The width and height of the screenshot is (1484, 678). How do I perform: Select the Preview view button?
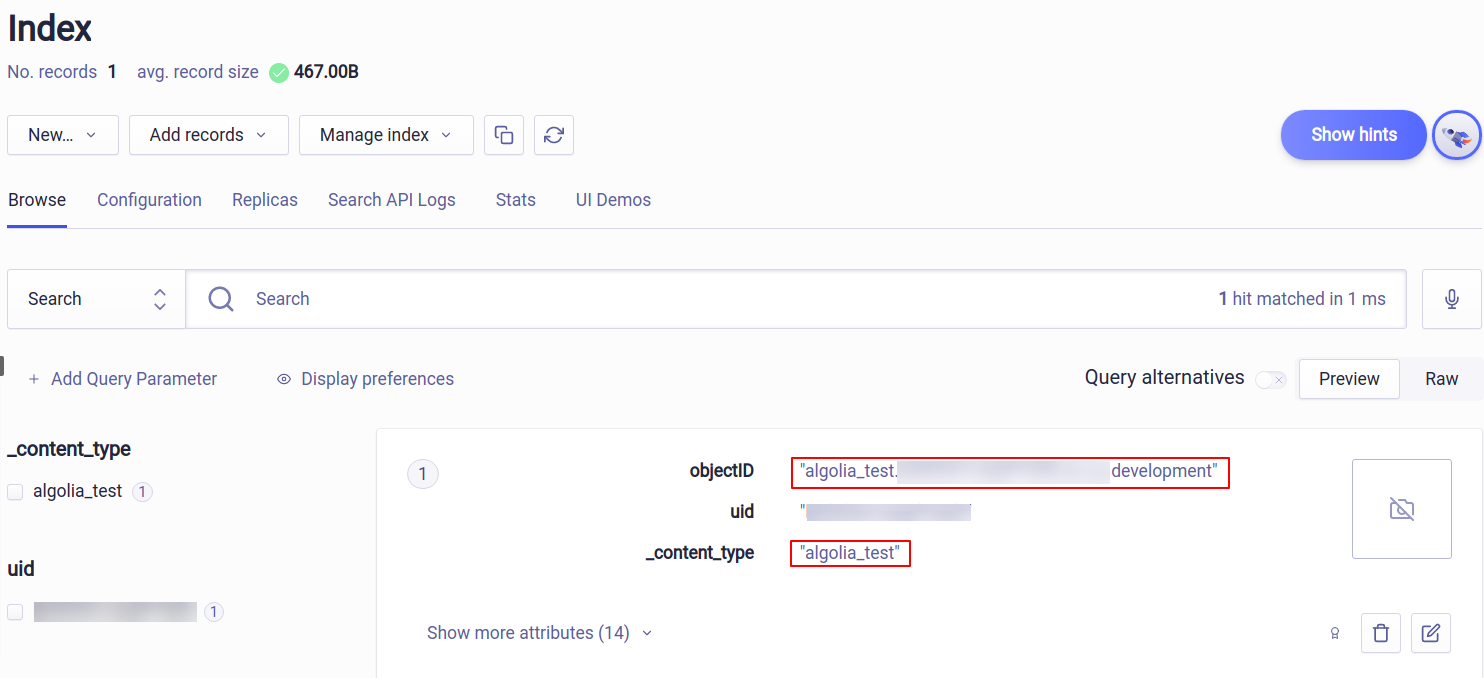coord(1349,379)
